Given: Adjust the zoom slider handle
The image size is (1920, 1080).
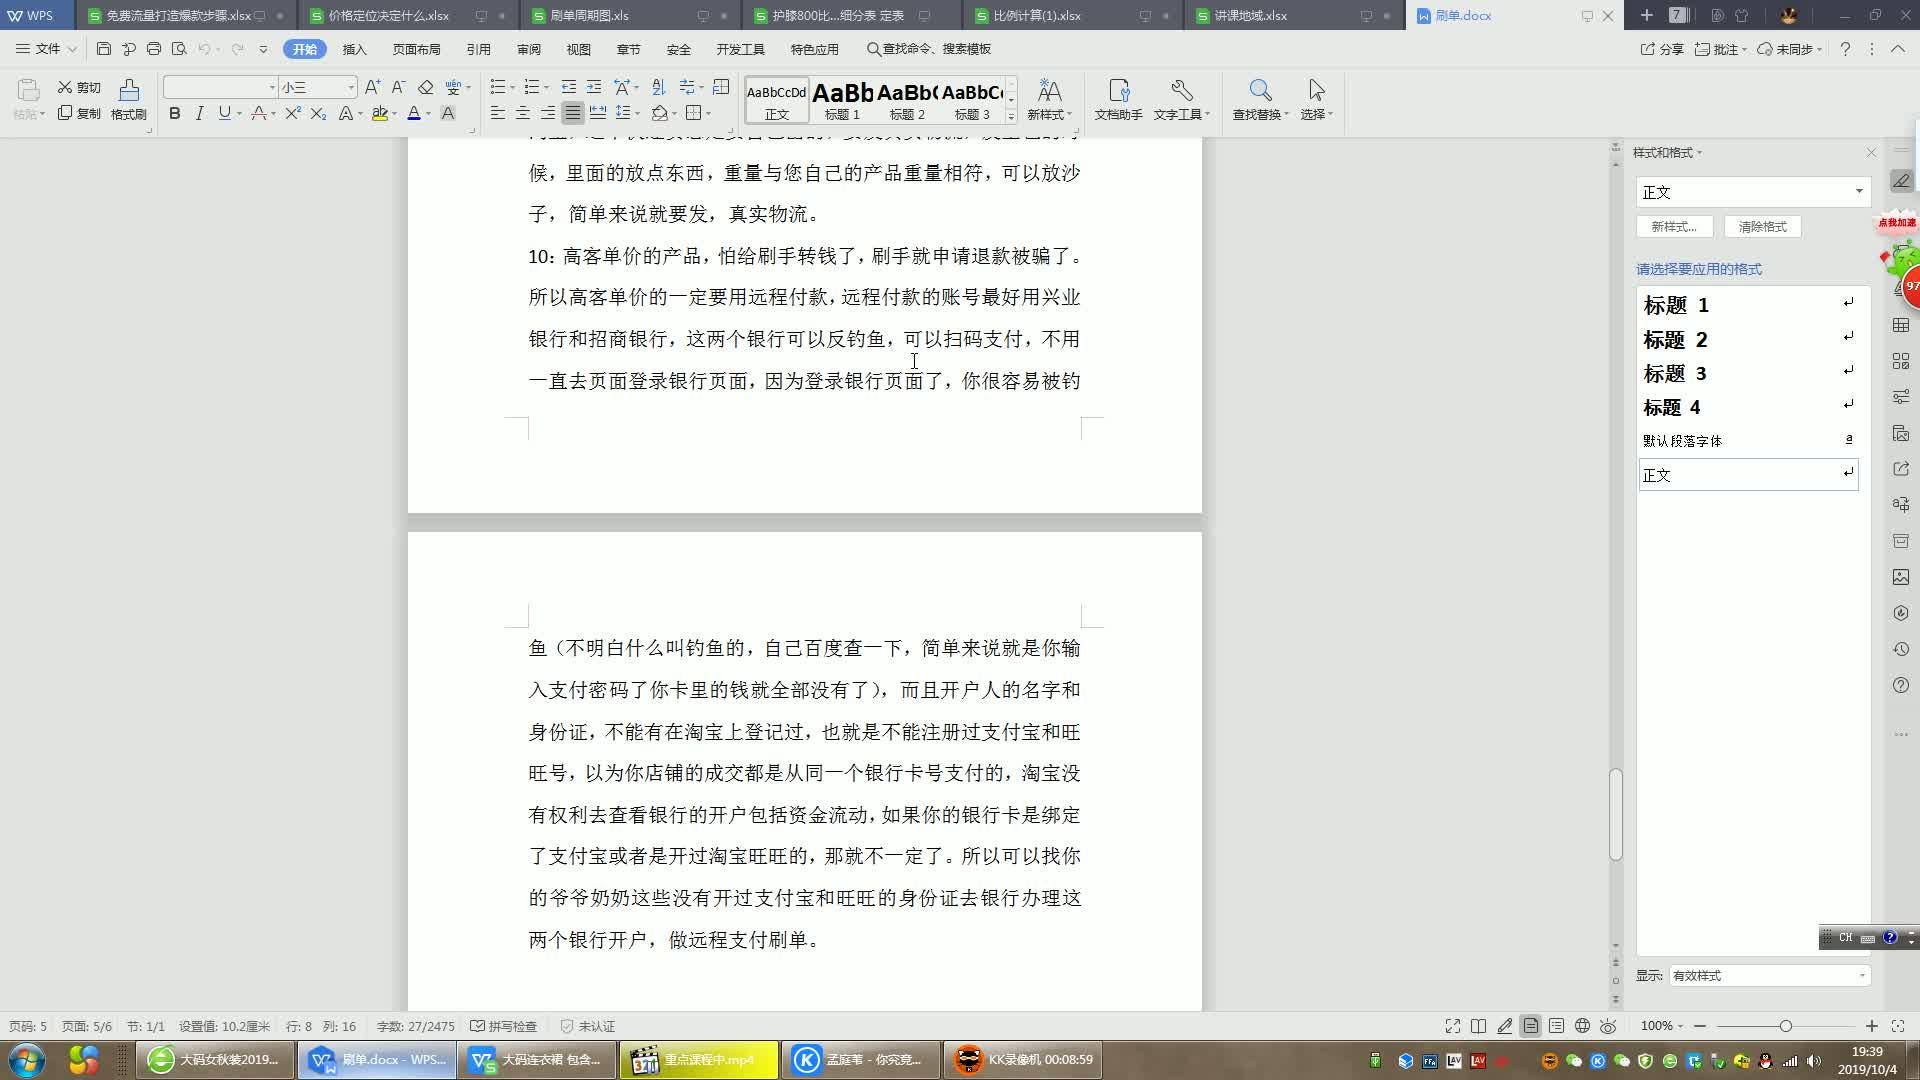Looking at the screenshot, I should tap(1785, 1026).
